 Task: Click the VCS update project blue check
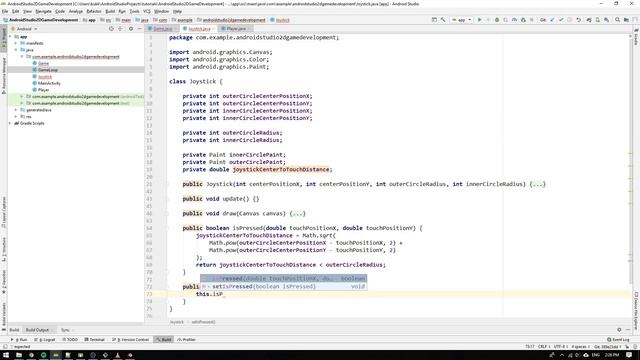(x=552, y=20)
